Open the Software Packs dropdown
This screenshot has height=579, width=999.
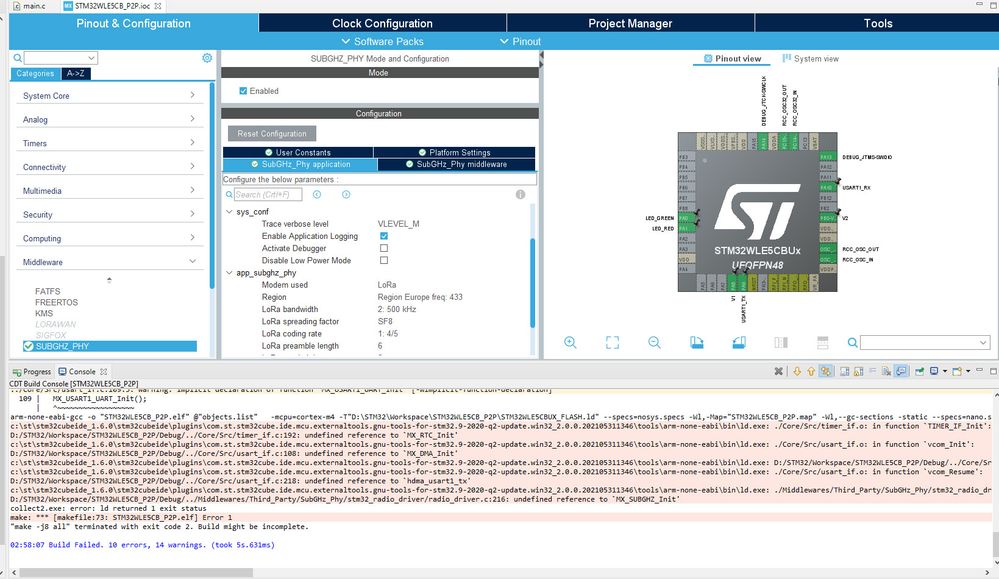pos(382,41)
